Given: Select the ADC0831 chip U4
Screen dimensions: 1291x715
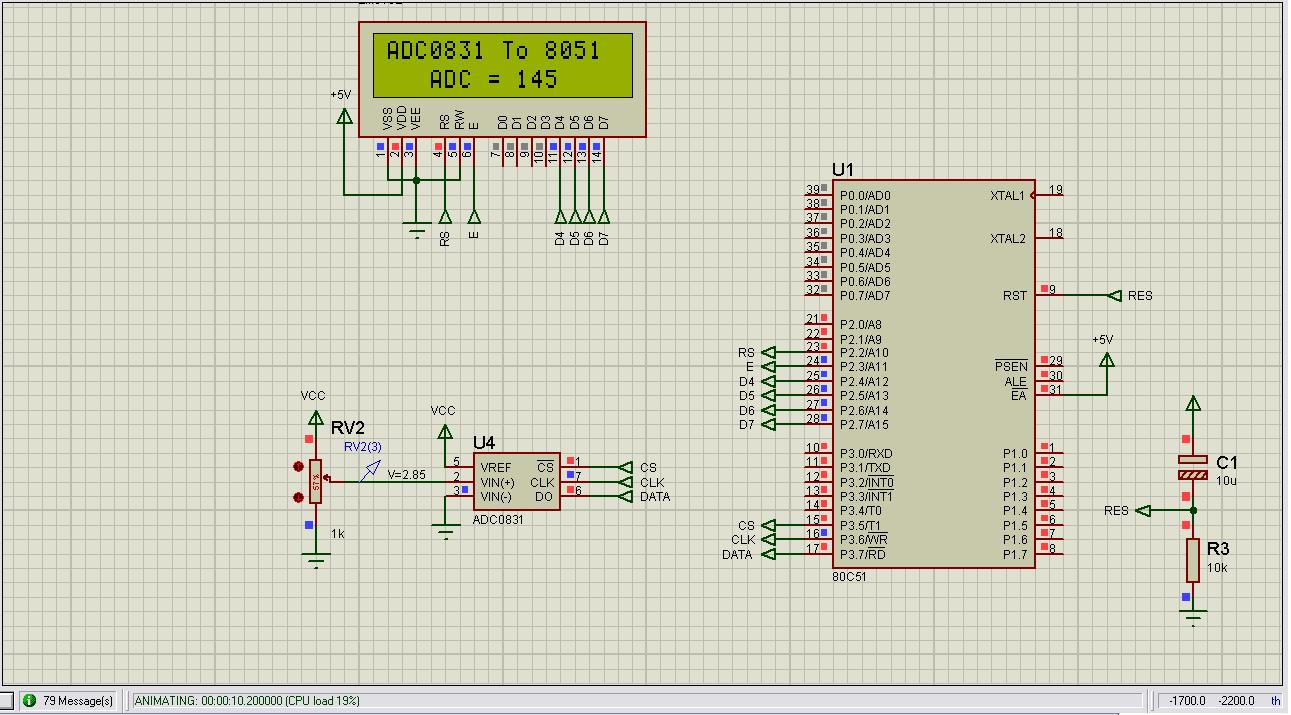Looking at the screenshot, I should click(x=516, y=481).
